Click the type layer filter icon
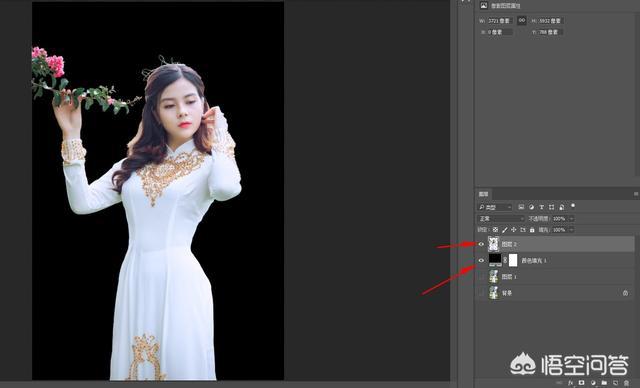Image resolution: width=640 pixels, height=388 pixels. coord(542,207)
